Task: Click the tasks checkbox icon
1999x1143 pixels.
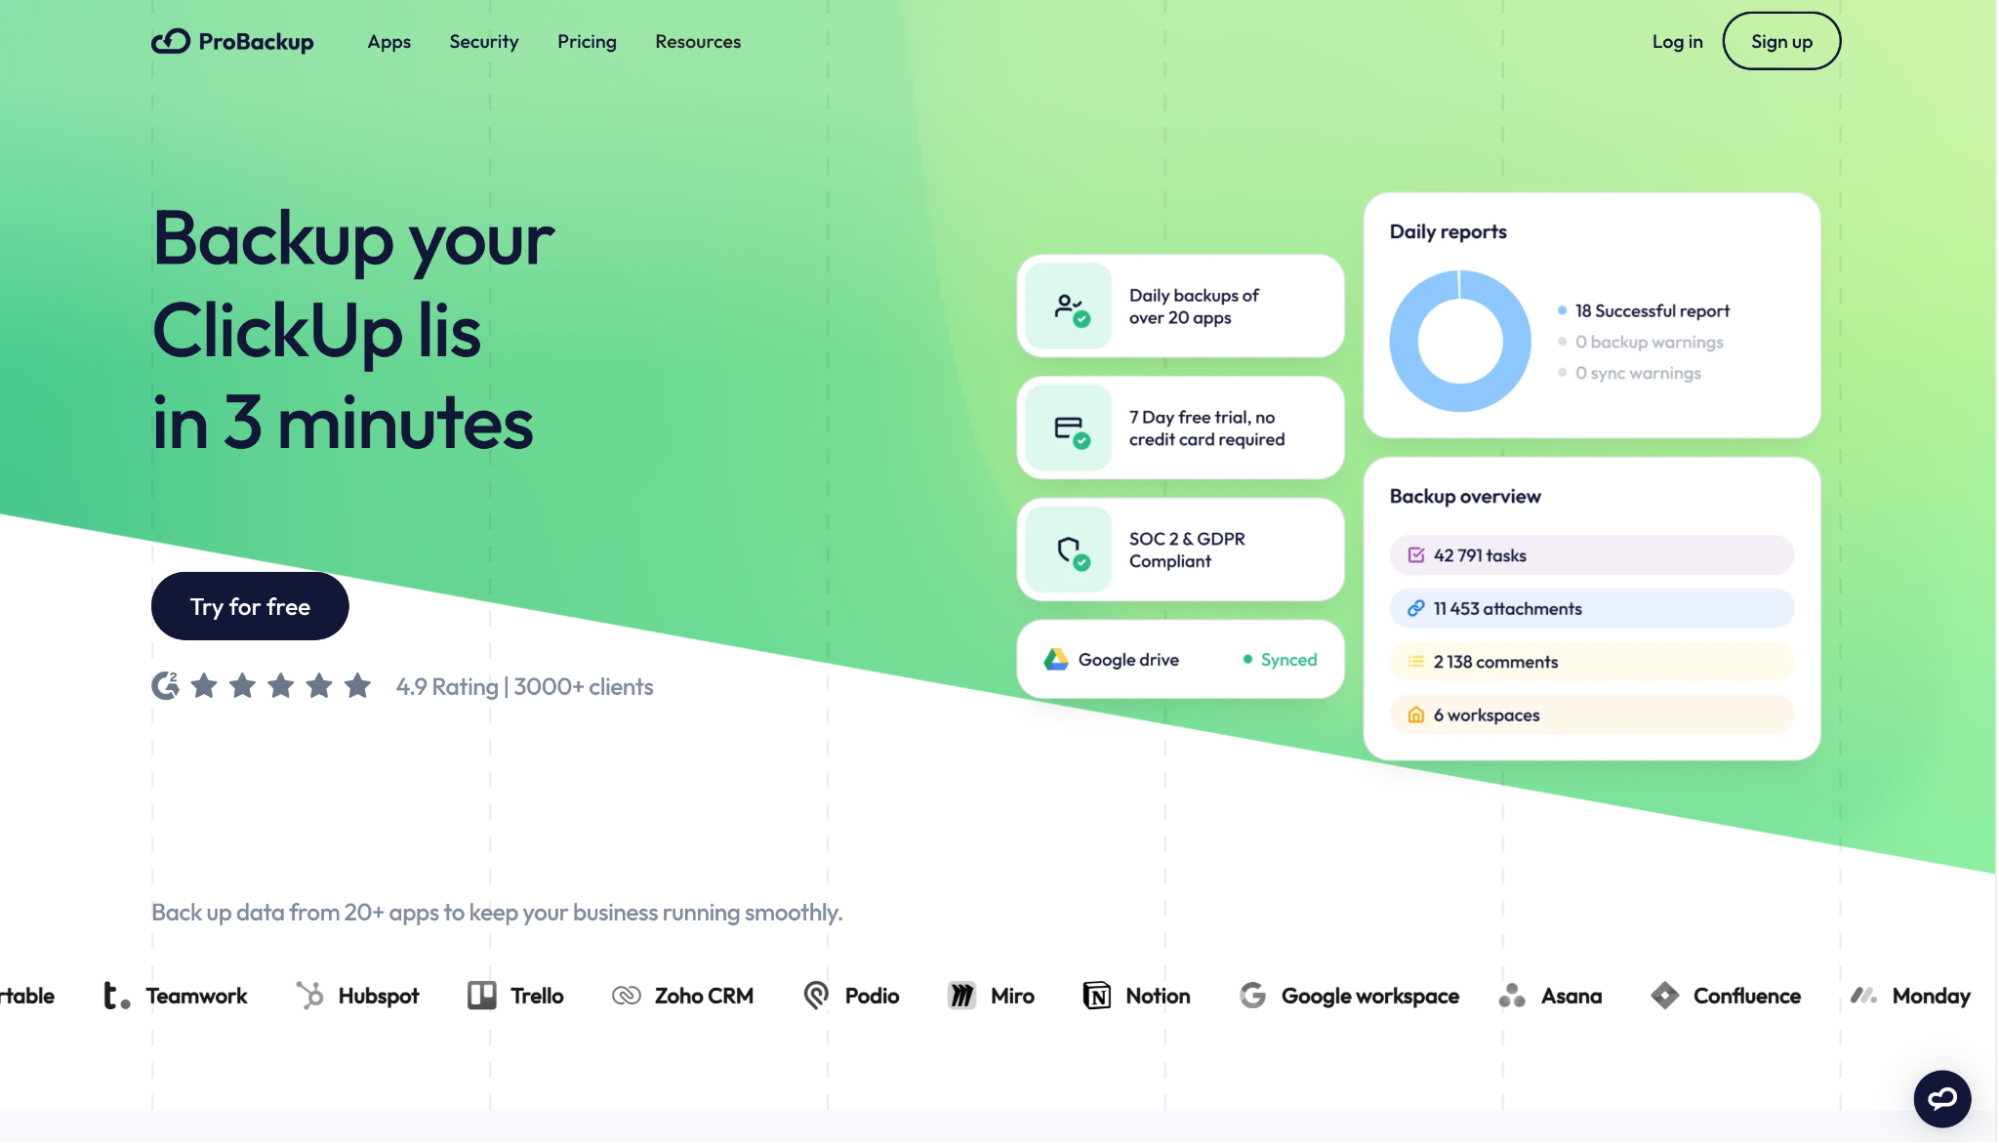Action: (x=1416, y=555)
